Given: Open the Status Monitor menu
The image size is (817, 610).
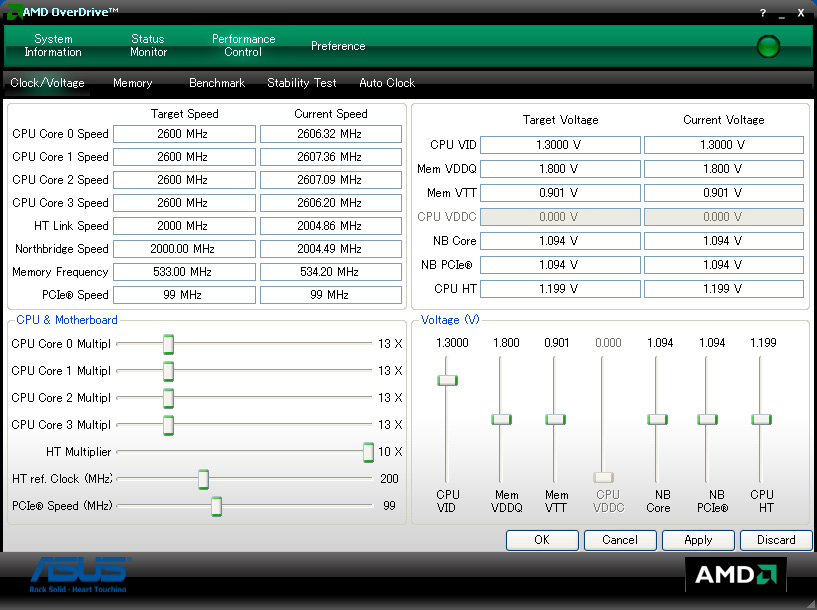Looking at the screenshot, I should 148,46.
